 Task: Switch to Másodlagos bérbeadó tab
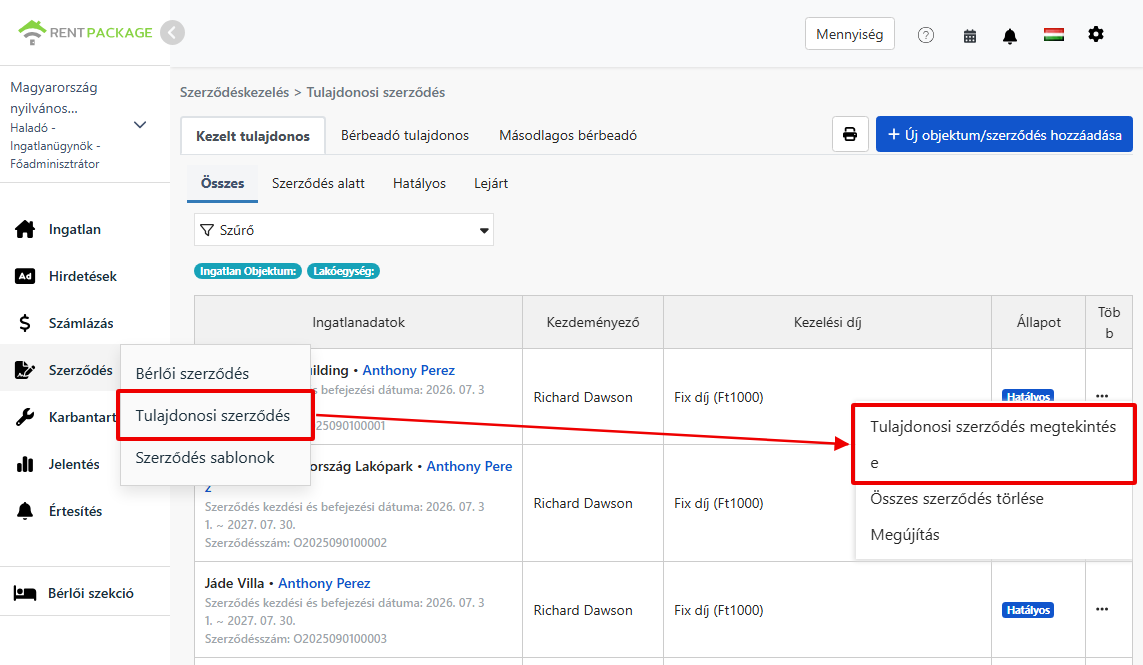(568, 136)
